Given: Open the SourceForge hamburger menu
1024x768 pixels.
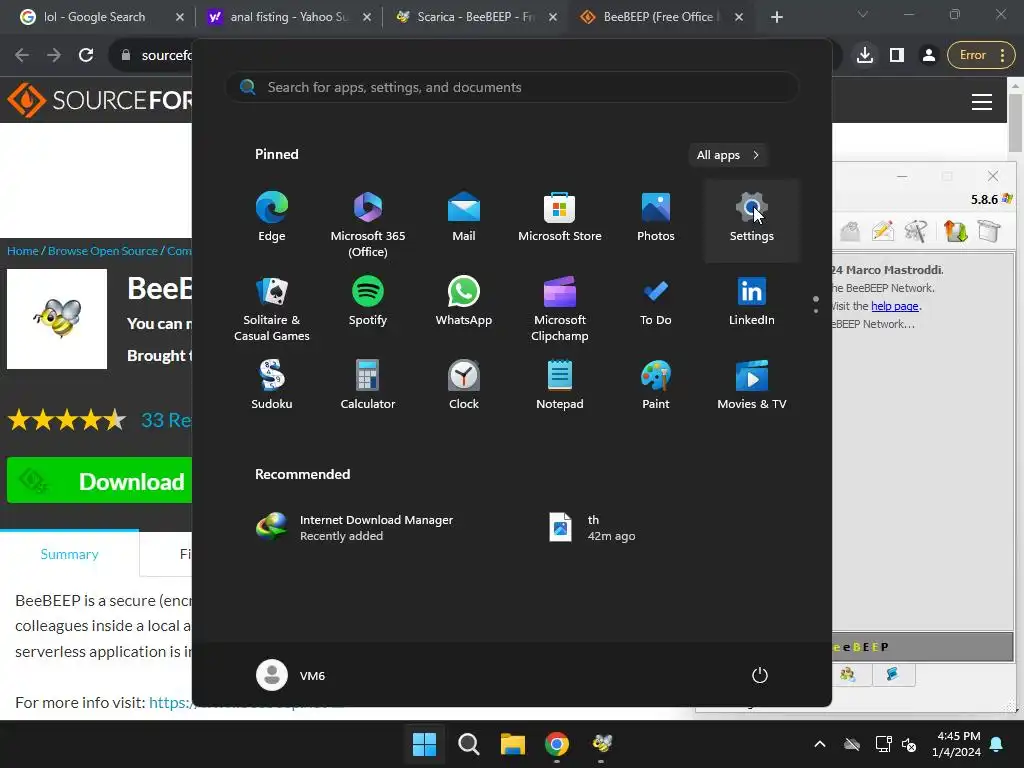Looking at the screenshot, I should pos(982,102).
